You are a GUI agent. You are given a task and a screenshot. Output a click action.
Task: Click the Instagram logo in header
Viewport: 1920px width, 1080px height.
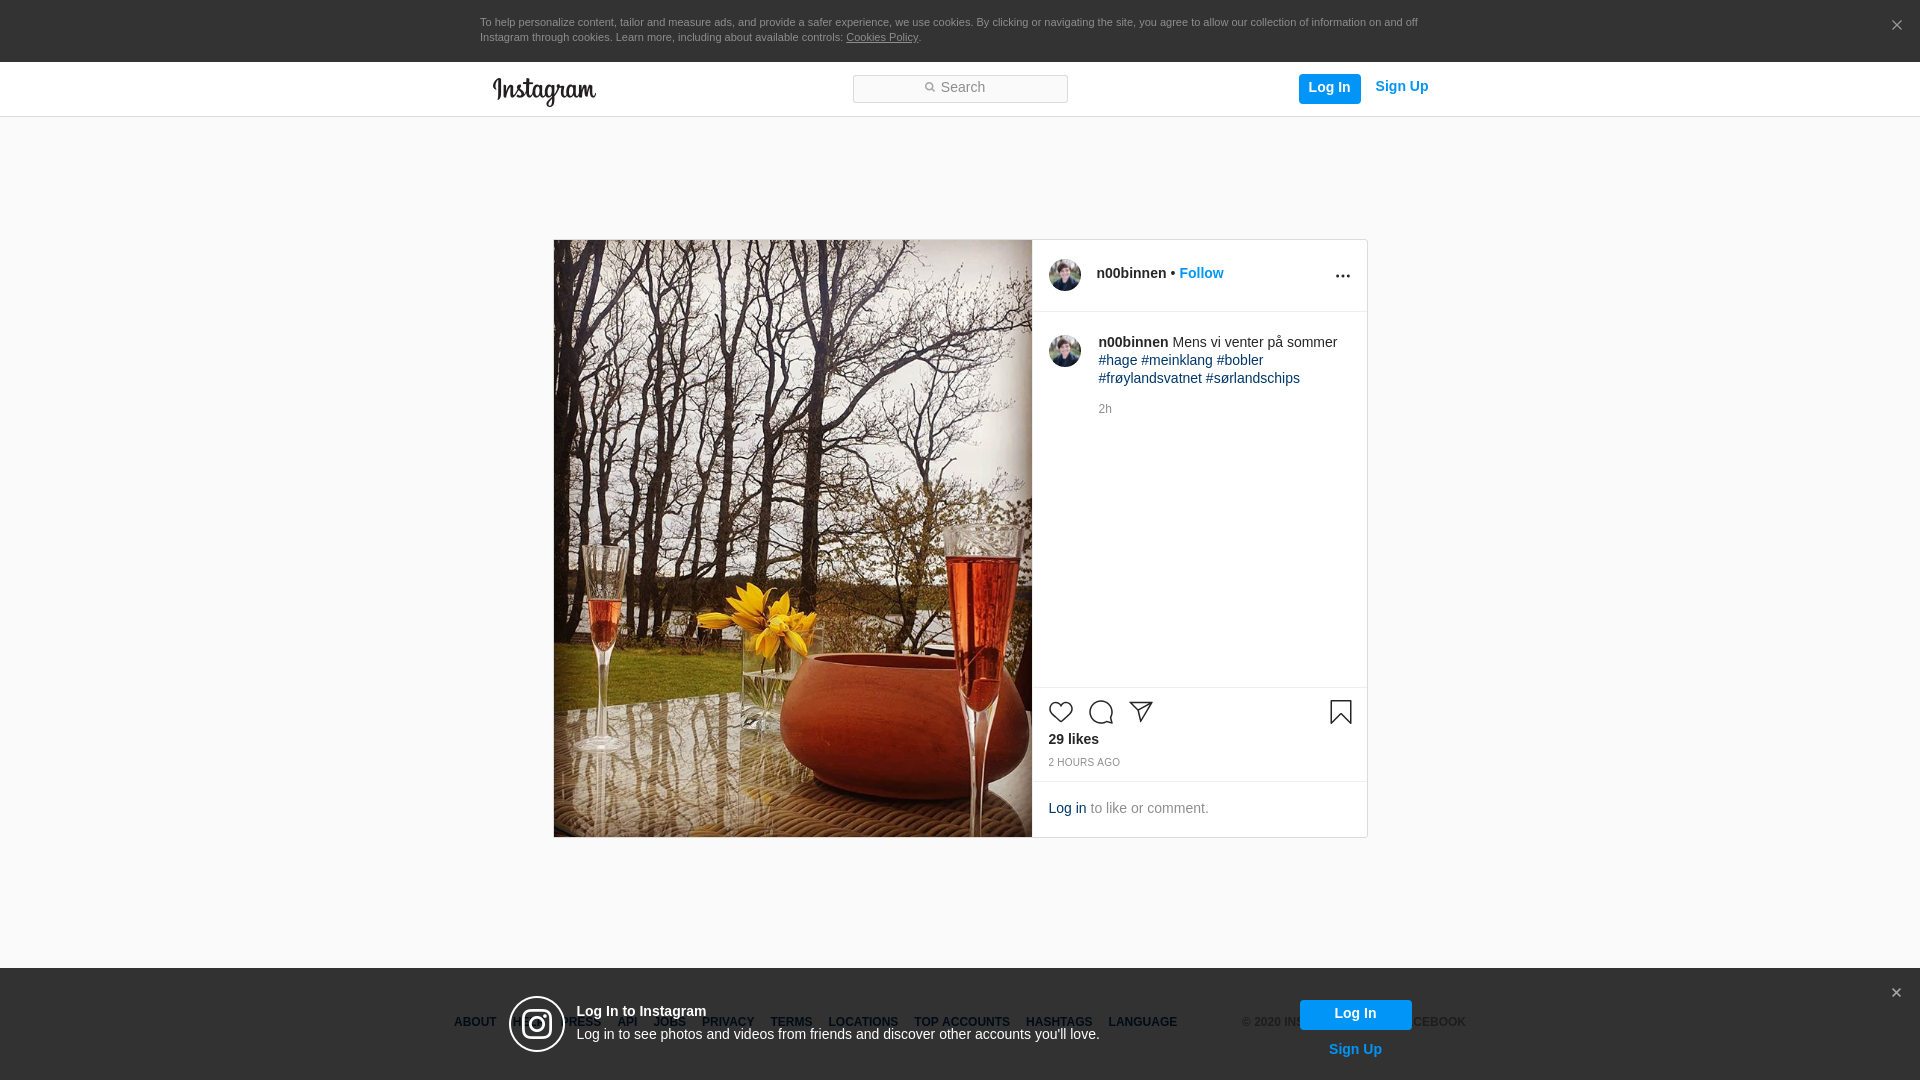coord(544,91)
